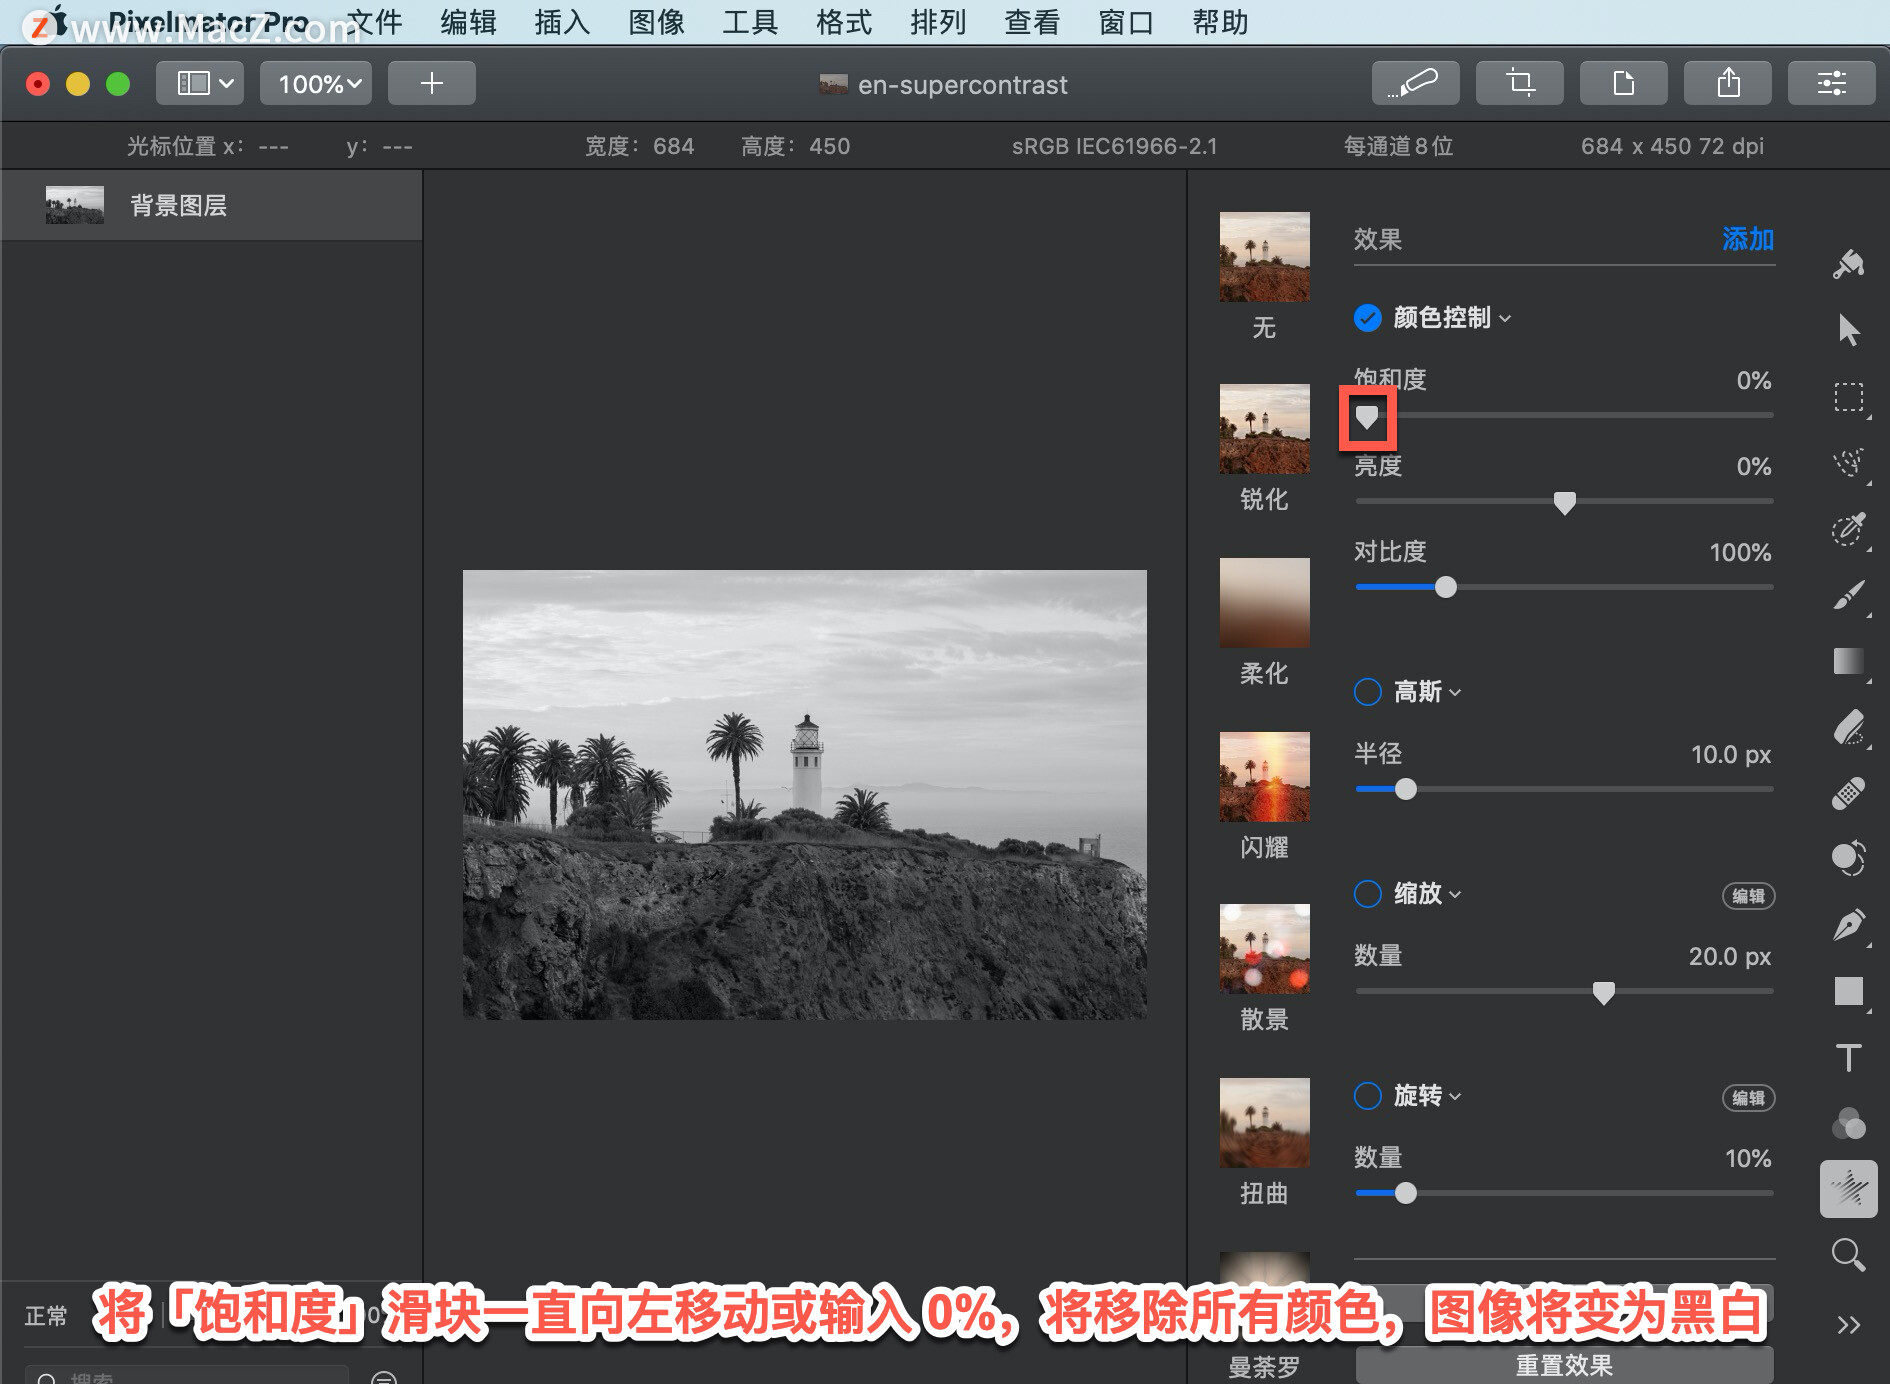Select the Color Selection eyedropper tool
1890x1384 pixels.
1848,529
